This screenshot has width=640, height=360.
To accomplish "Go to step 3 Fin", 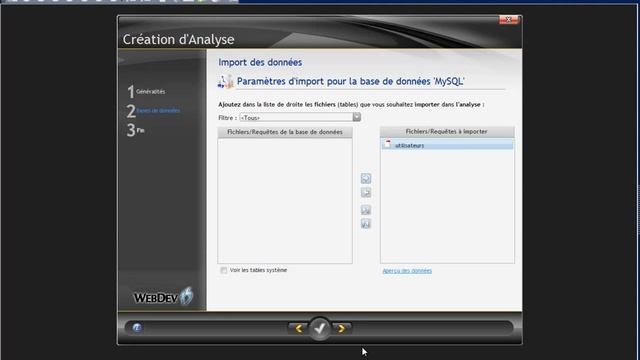I will (136, 130).
